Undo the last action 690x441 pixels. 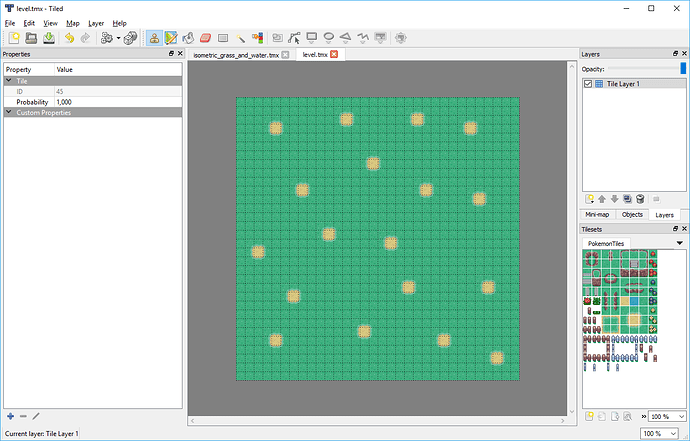[69, 38]
